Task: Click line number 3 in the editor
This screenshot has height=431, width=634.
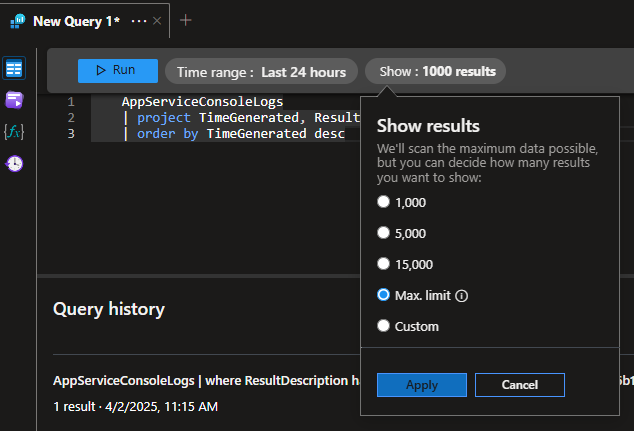Action: pyautogui.click(x=71, y=133)
